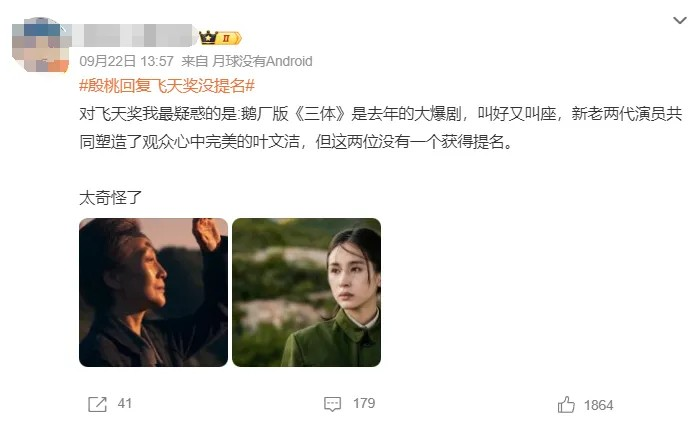View the young woman green uniform photo
The height and width of the screenshot is (425, 696).
306,292
